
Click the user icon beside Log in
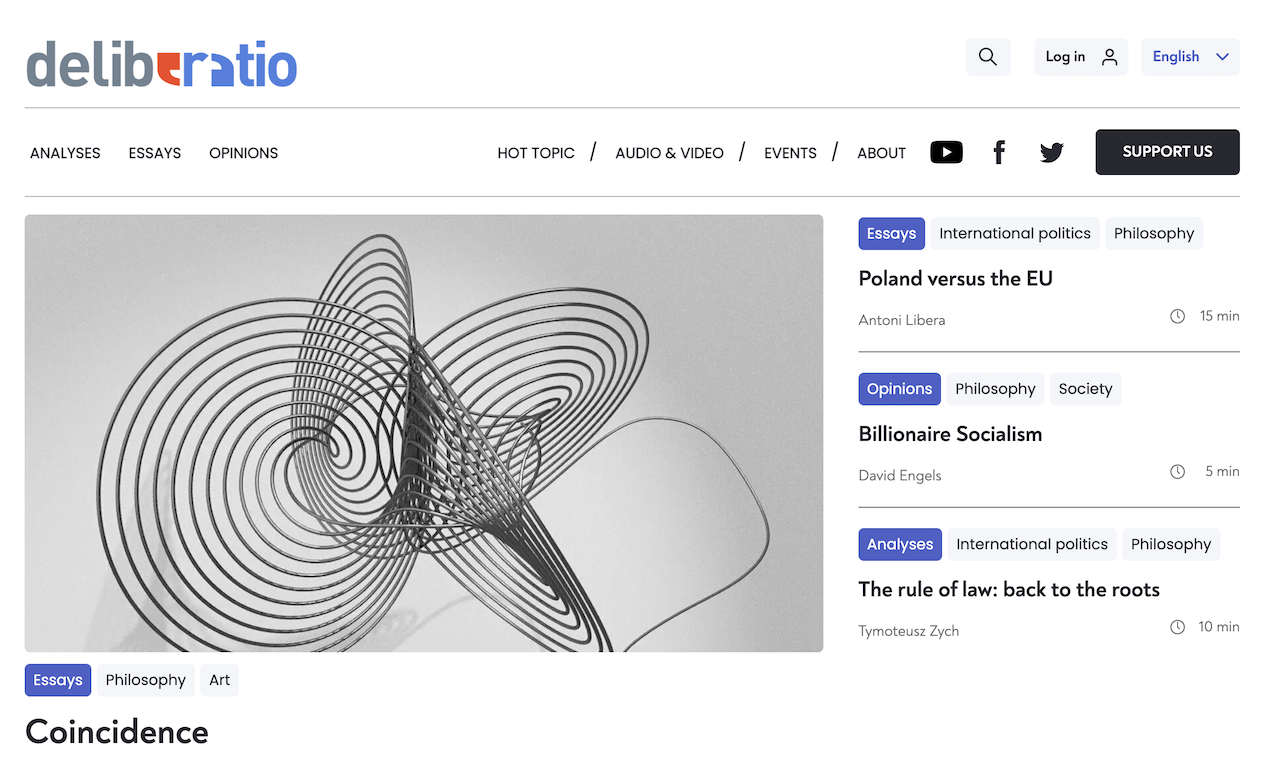tap(1109, 57)
